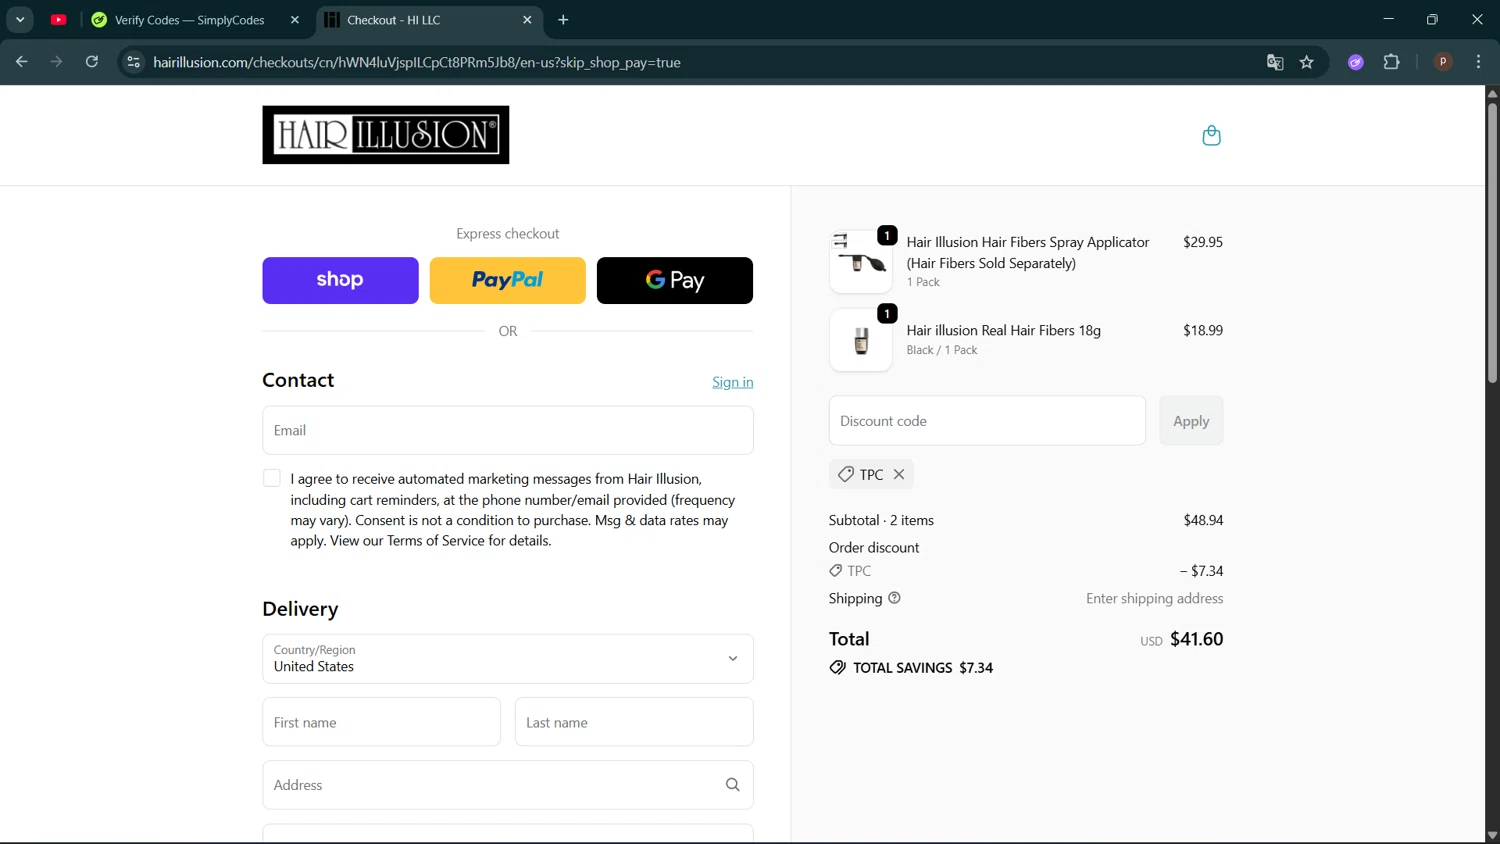Select the Checkout - HI LLC tab
This screenshot has width=1500, height=844.
pyautogui.click(x=430, y=20)
